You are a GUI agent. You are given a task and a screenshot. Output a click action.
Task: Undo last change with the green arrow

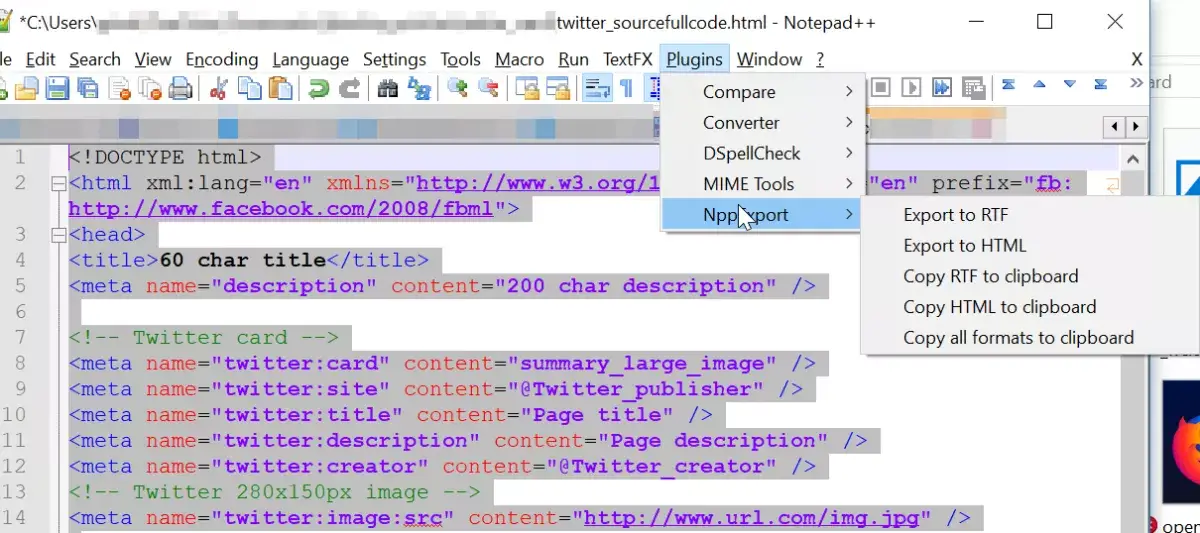point(318,89)
